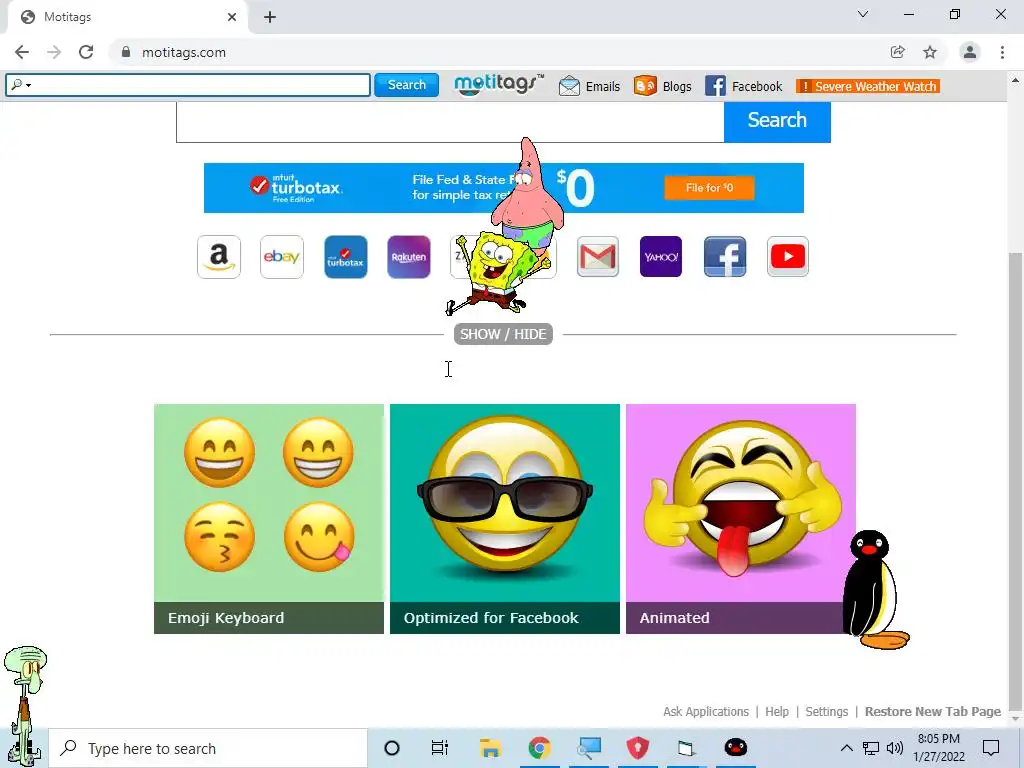Open the Animated emoticons tile

coord(741,519)
